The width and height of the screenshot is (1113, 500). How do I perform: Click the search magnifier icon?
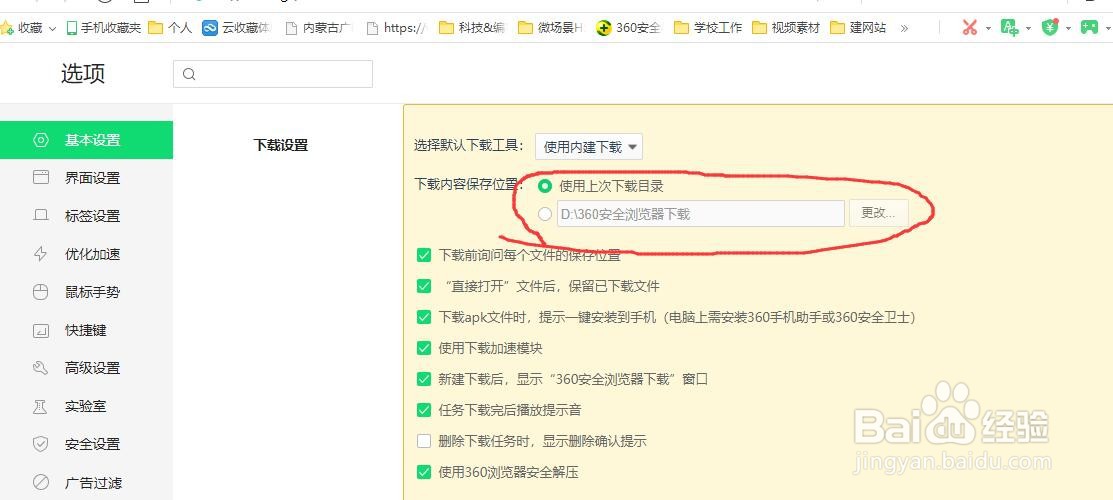pyautogui.click(x=189, y=74)
